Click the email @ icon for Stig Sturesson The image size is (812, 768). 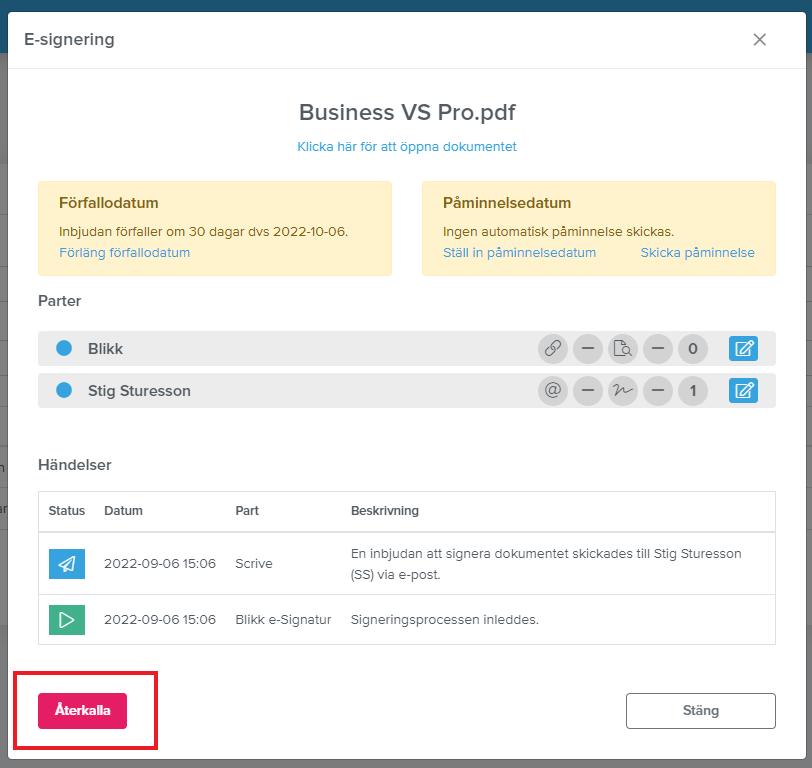553,390
